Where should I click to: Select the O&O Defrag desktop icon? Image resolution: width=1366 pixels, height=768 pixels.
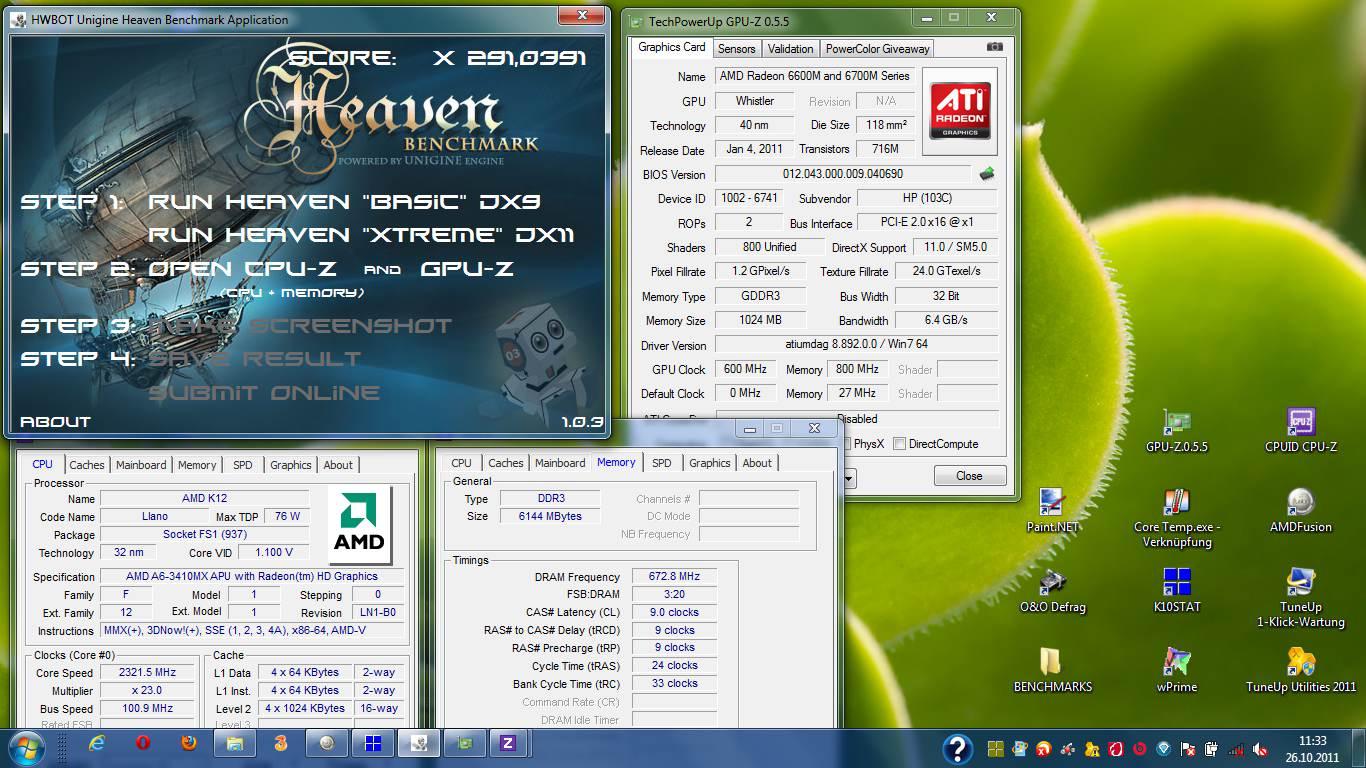pos(1052,591)
